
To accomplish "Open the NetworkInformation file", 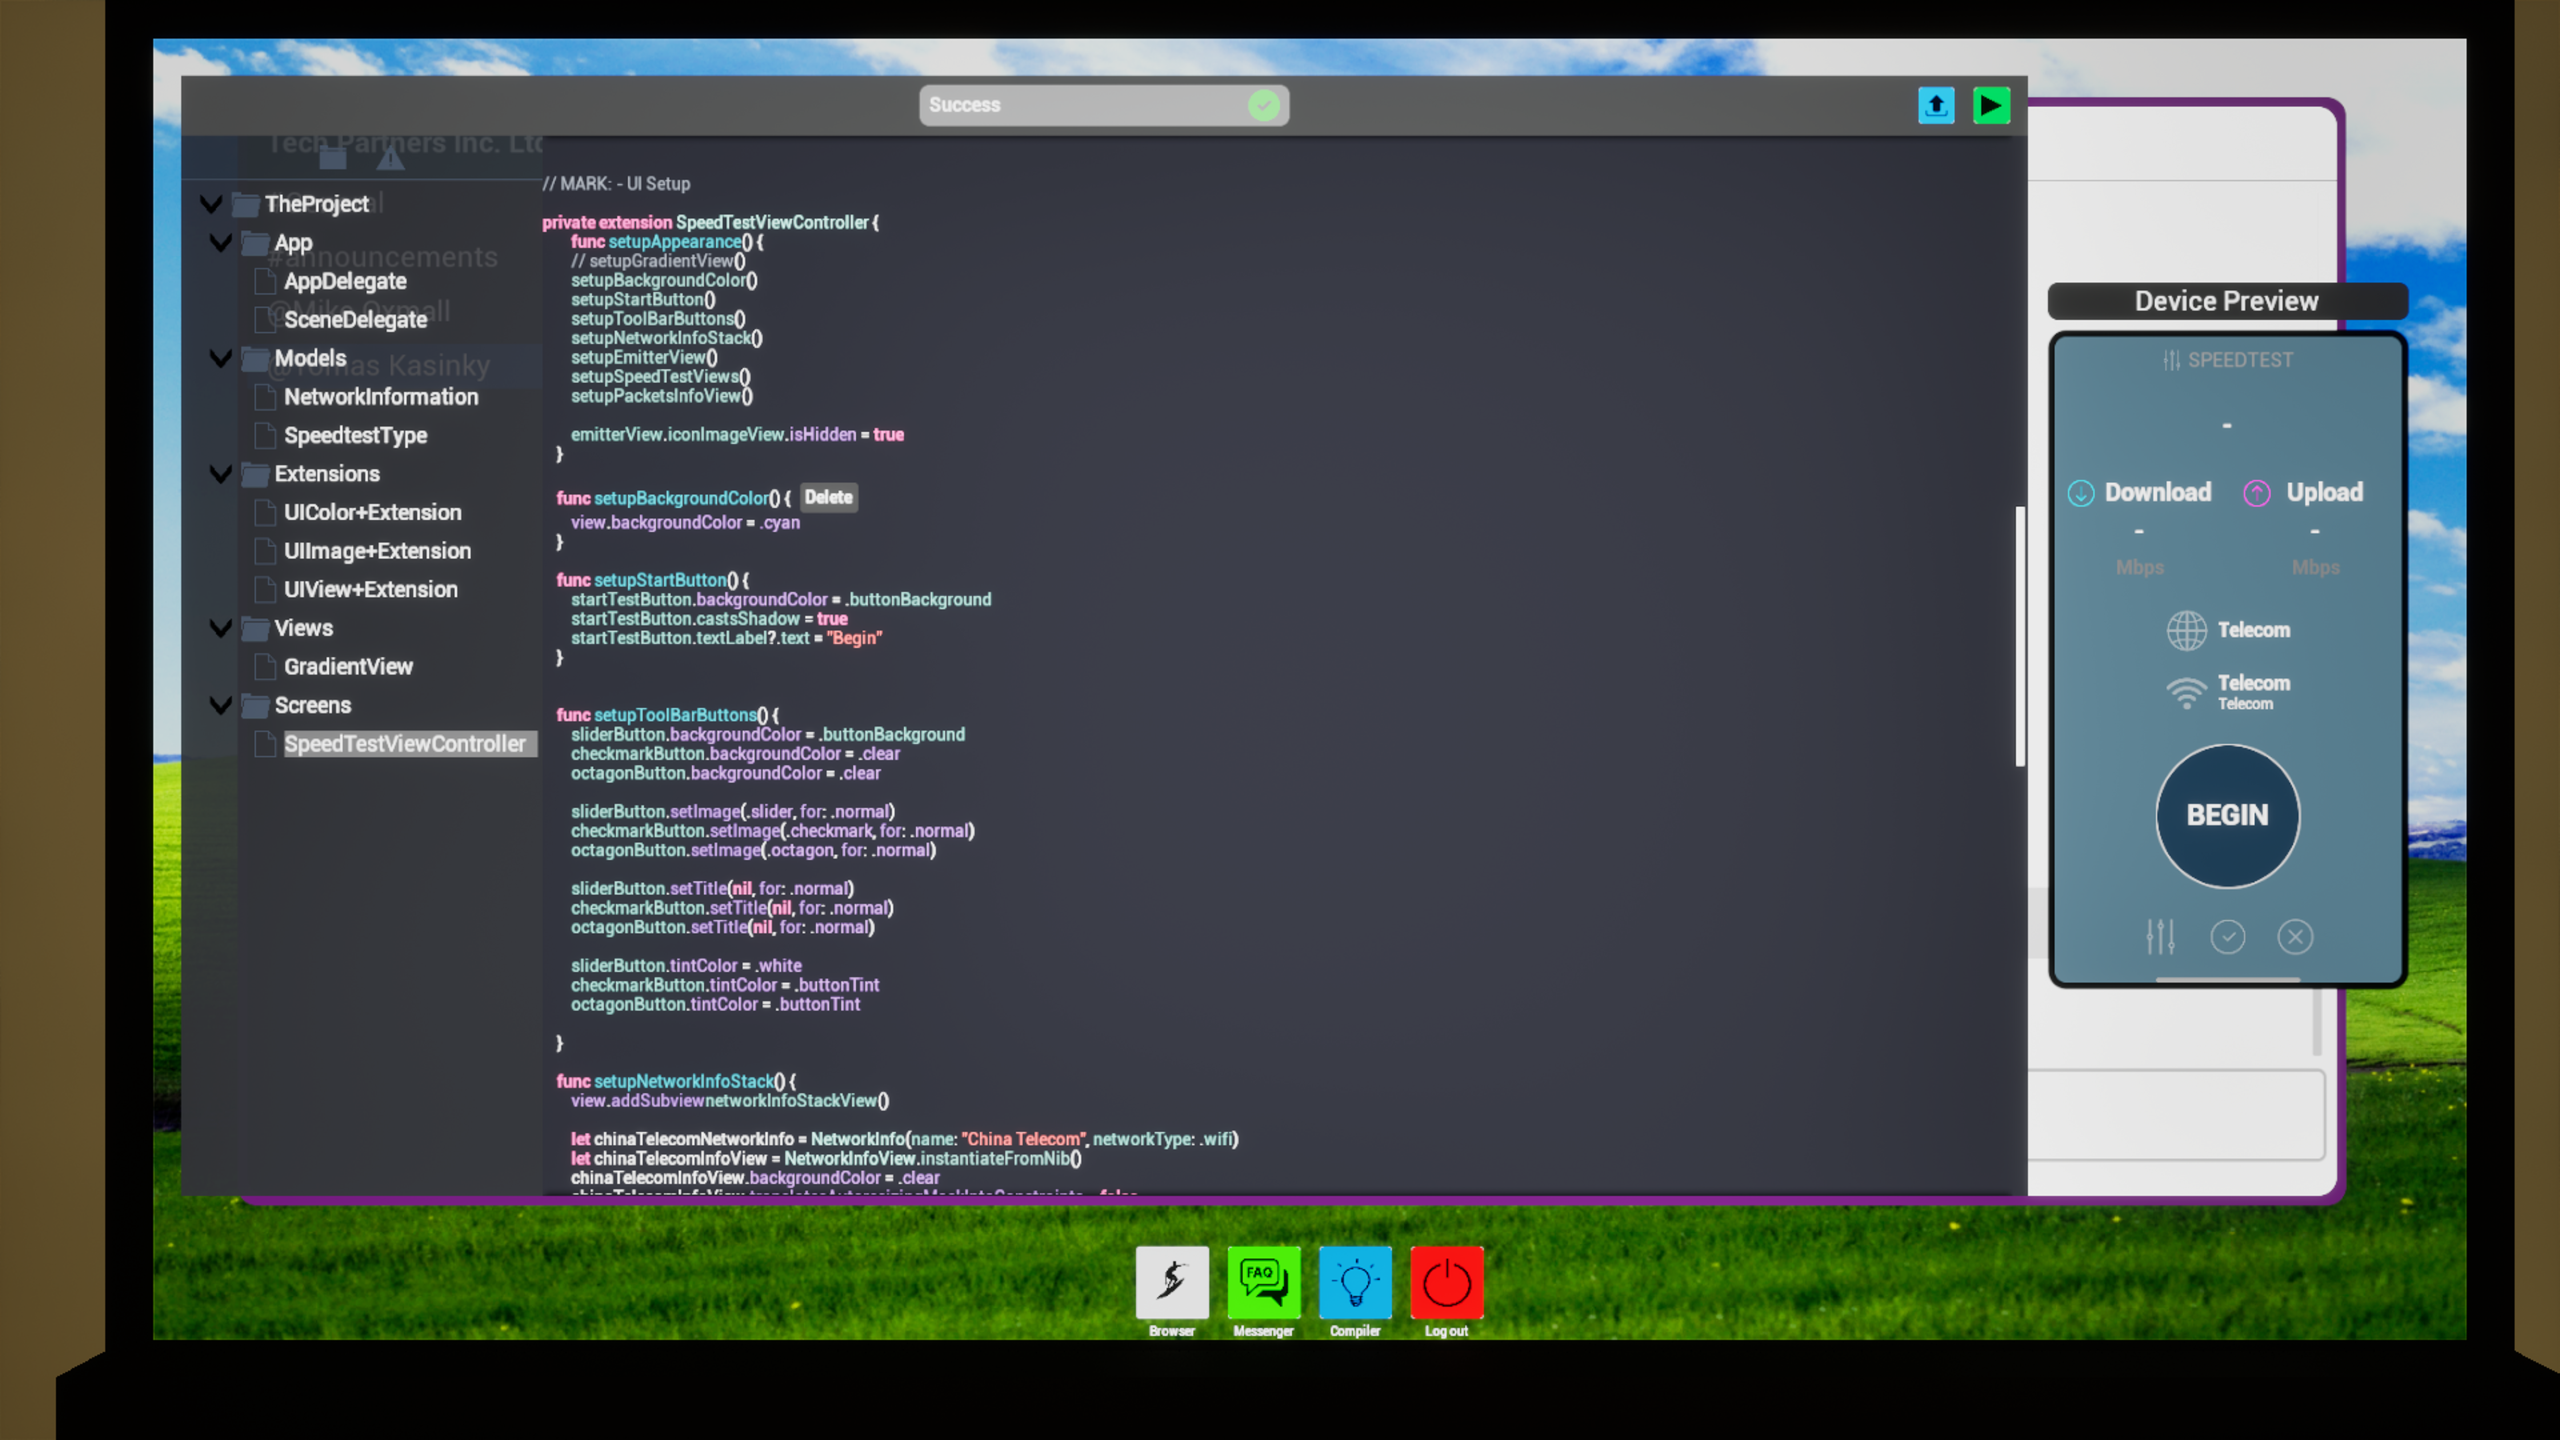I will [381, 397].
